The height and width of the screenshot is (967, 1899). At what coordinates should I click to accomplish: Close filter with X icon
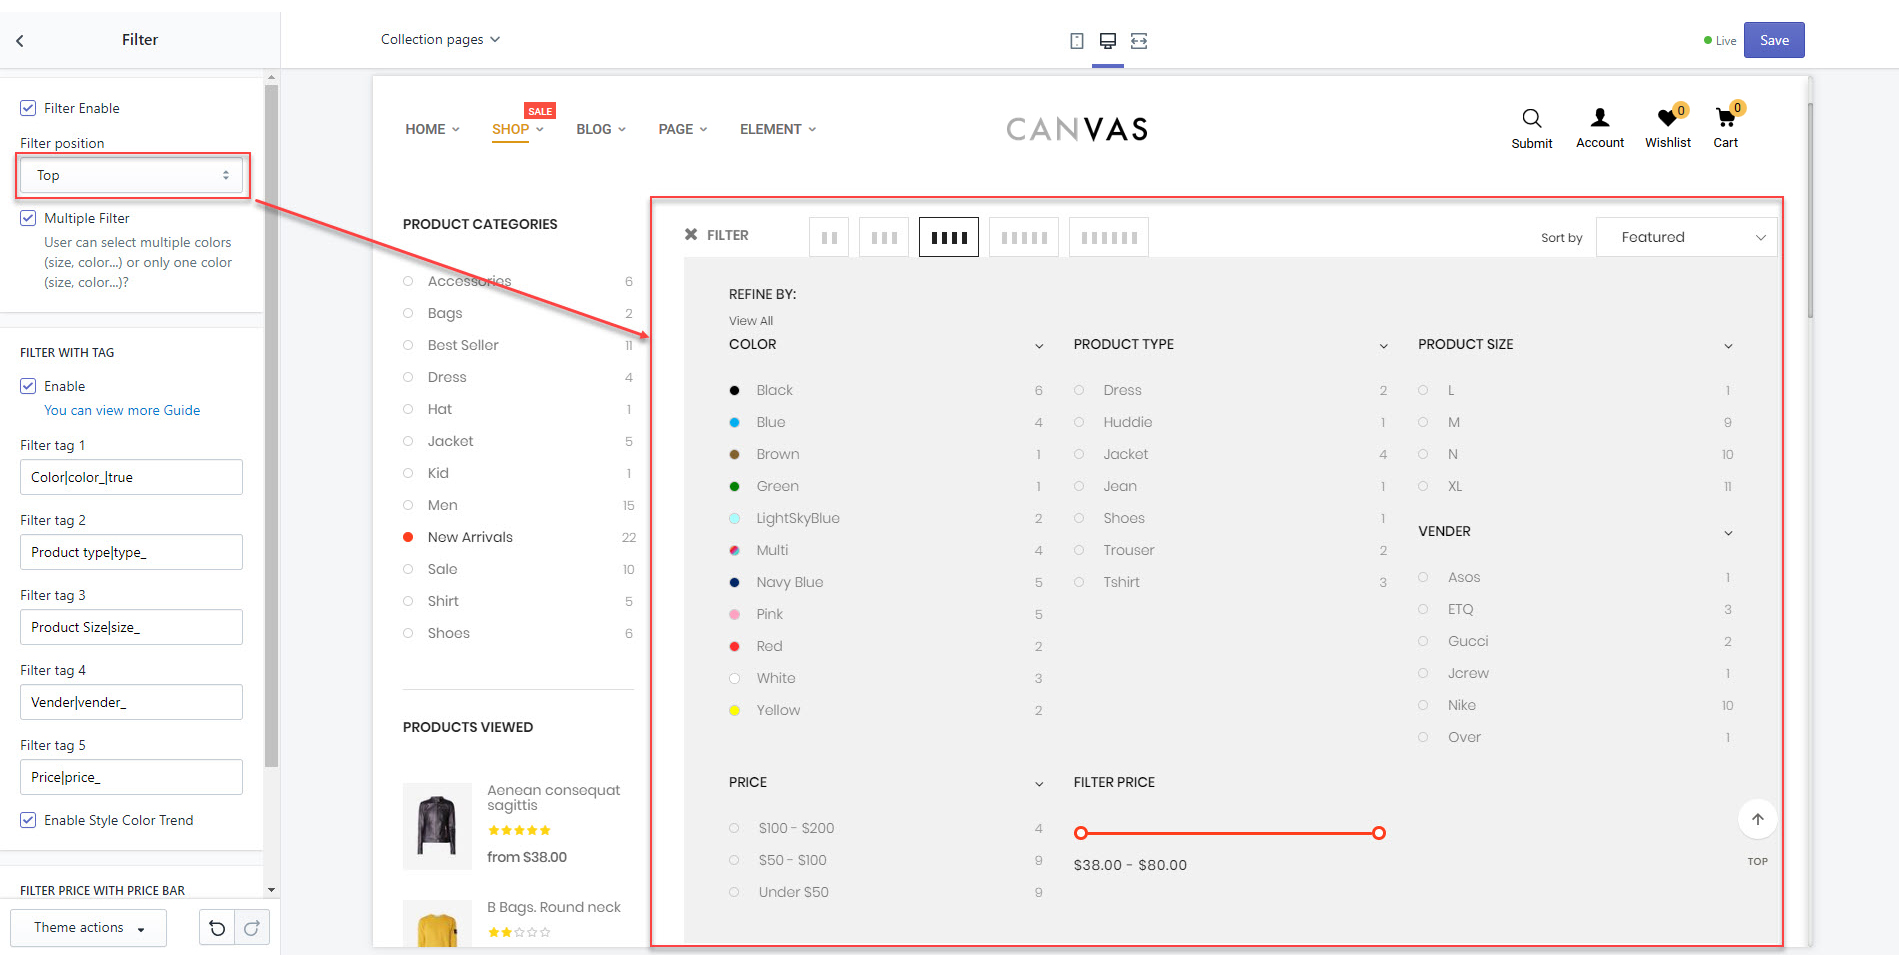691,235
